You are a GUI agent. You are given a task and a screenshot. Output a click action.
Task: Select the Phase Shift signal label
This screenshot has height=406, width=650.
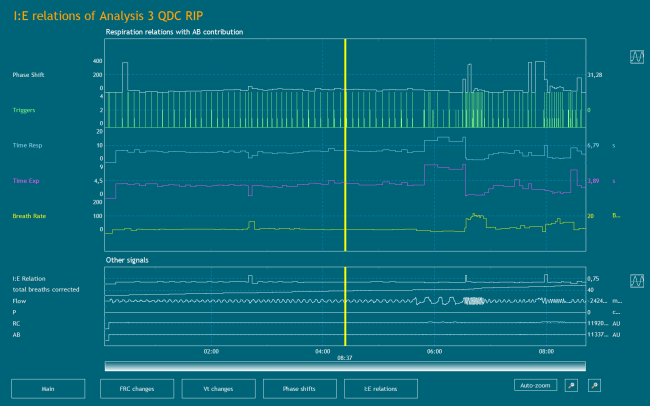tap(29, 76)
